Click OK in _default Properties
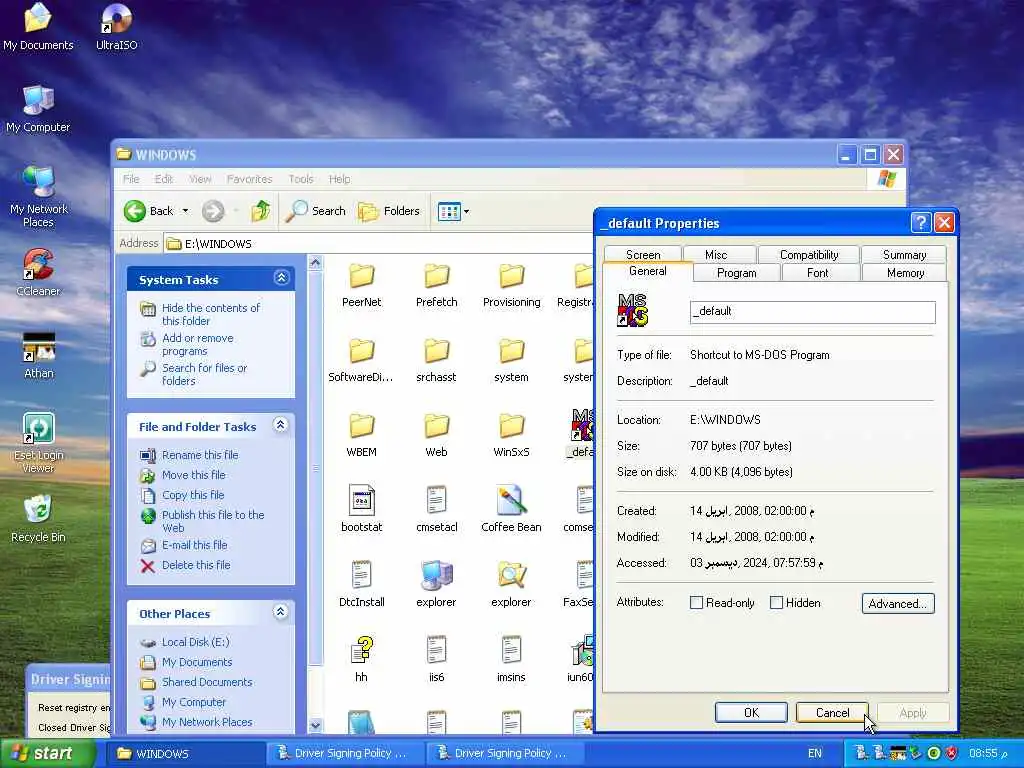Image resolution: width=1024 pixels, height=768 pixels. (752, 712)
